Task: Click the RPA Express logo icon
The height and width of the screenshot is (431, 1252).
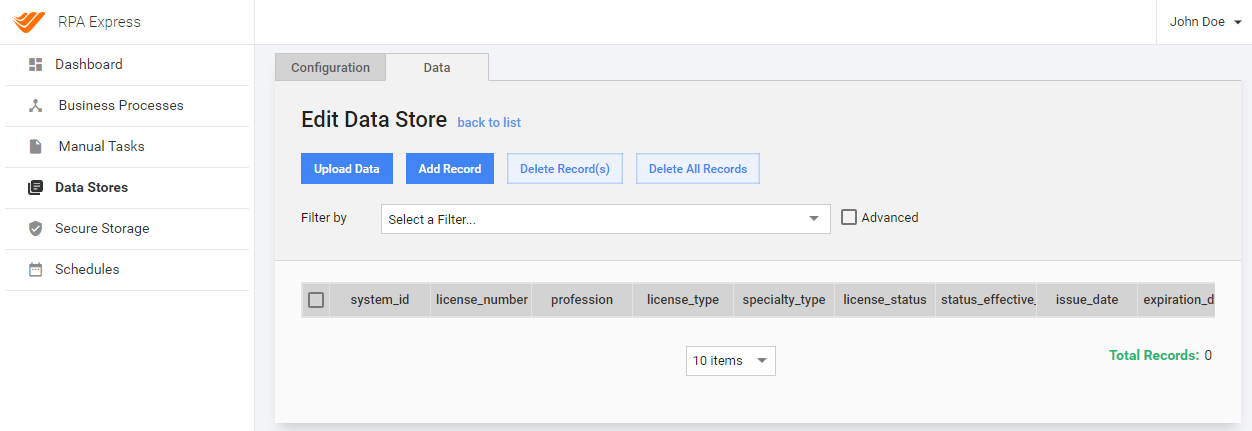Action: click(x=29, y=22)
